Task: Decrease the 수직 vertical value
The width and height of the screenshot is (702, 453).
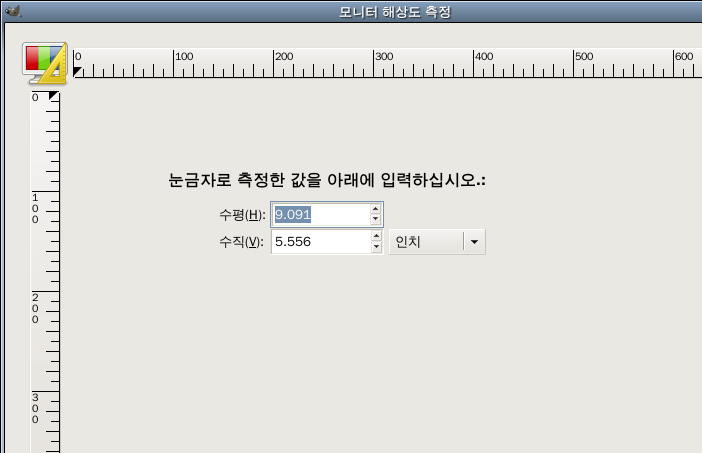Action: (376, 248)
